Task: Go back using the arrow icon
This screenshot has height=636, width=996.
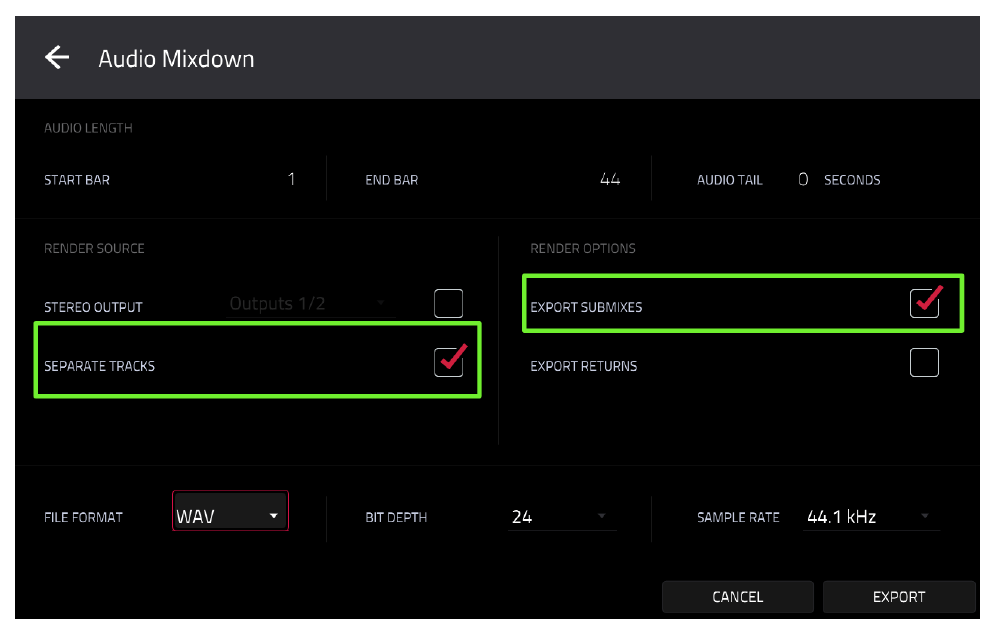Action: (x=57, y=57)
